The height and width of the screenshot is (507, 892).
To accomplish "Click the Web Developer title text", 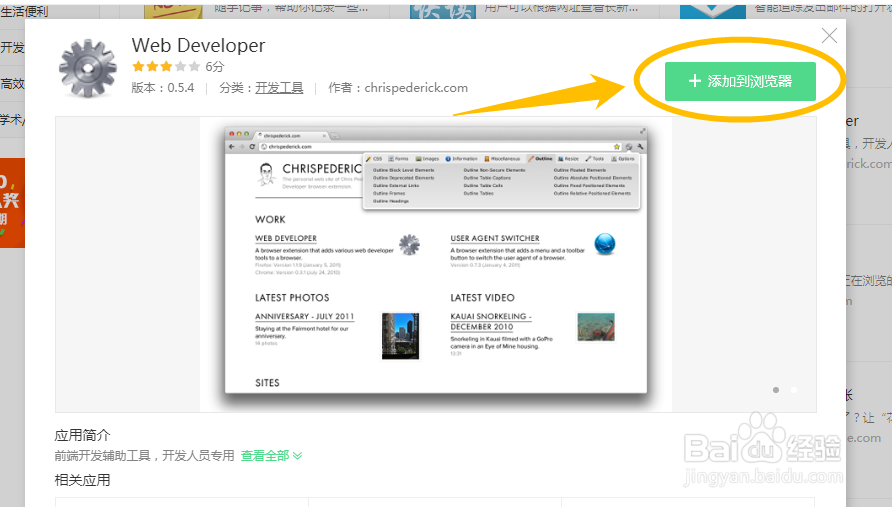I will tap(199, 46).
